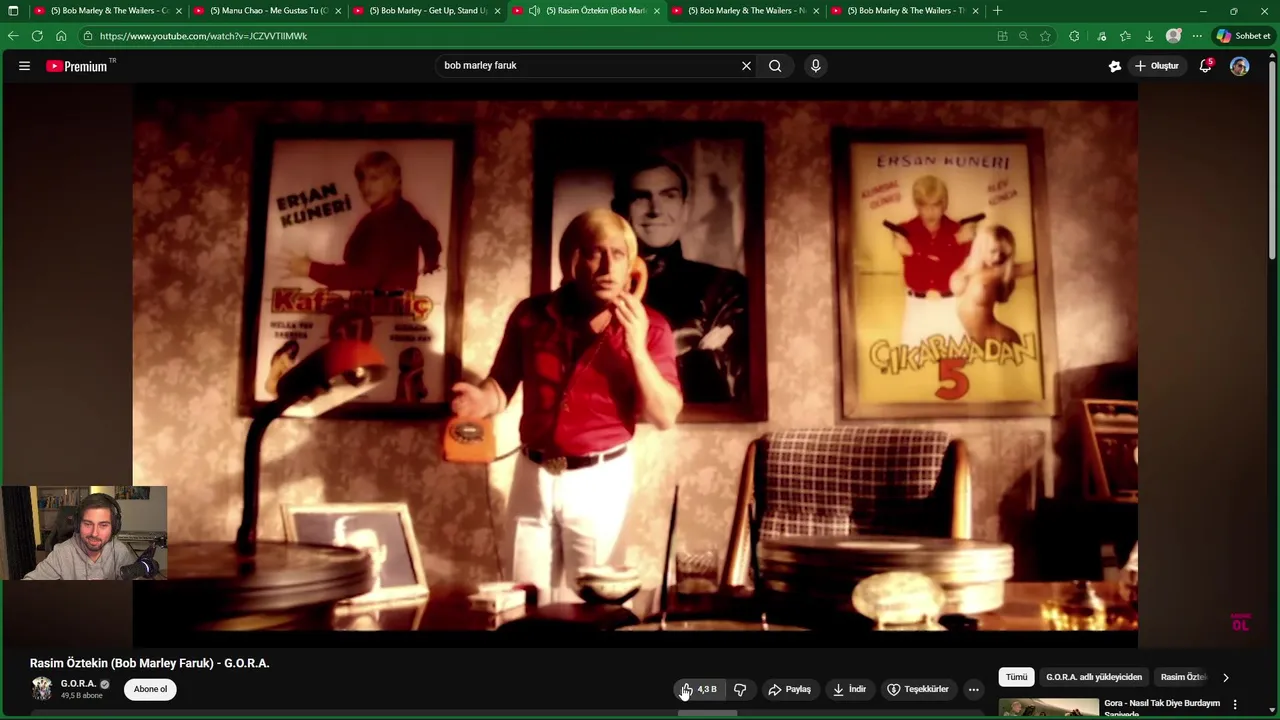Open options for Gora Nasıl Tak video
Screen dimensions: 1280x720
[1235, 704]
